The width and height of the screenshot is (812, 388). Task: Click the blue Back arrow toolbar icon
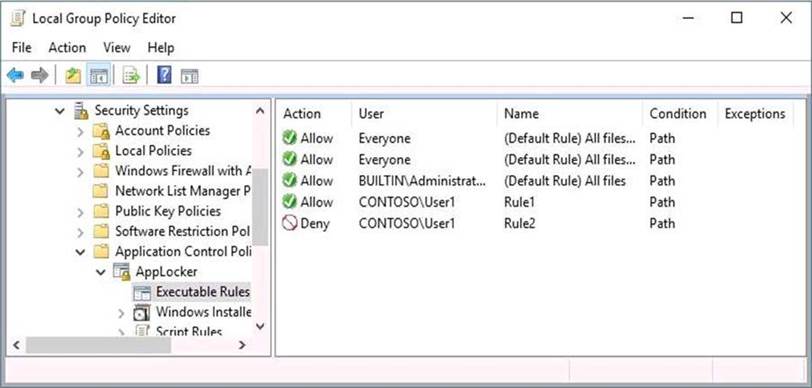pyautogui.click(x=15, y=76)
